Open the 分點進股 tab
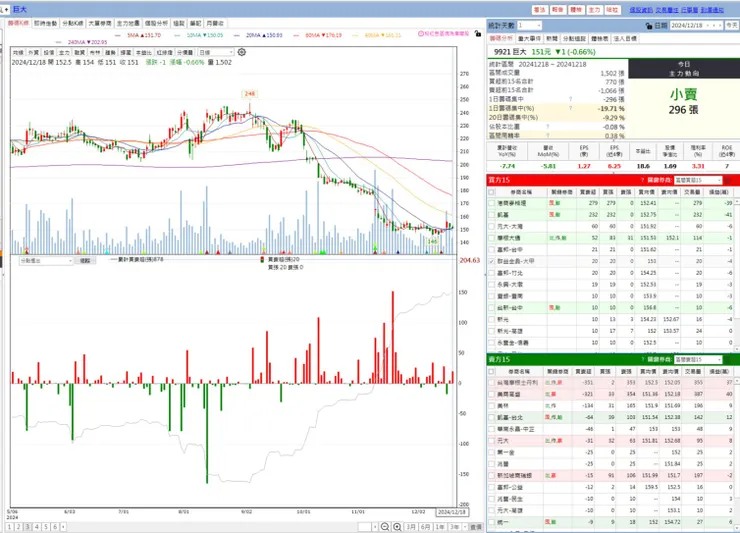The height and width of the screenshot is (533, 740). [x=574, y=38]
